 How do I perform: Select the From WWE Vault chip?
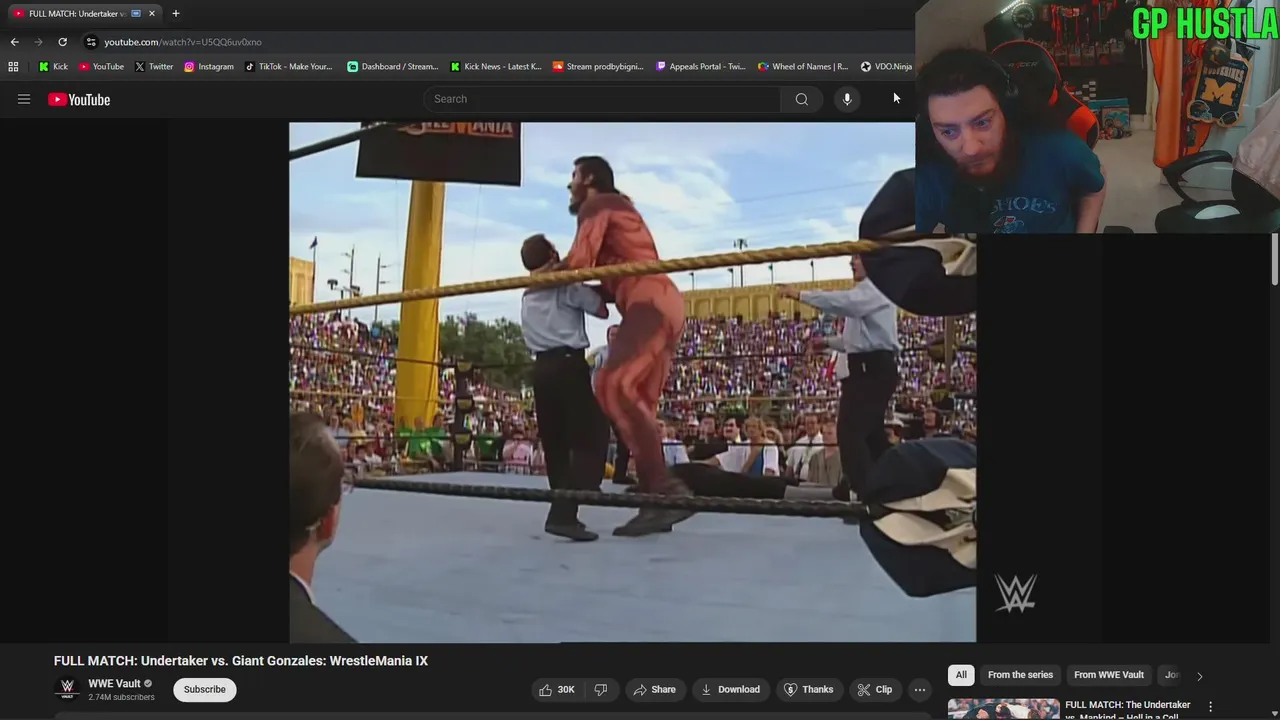click(1108, 675)
